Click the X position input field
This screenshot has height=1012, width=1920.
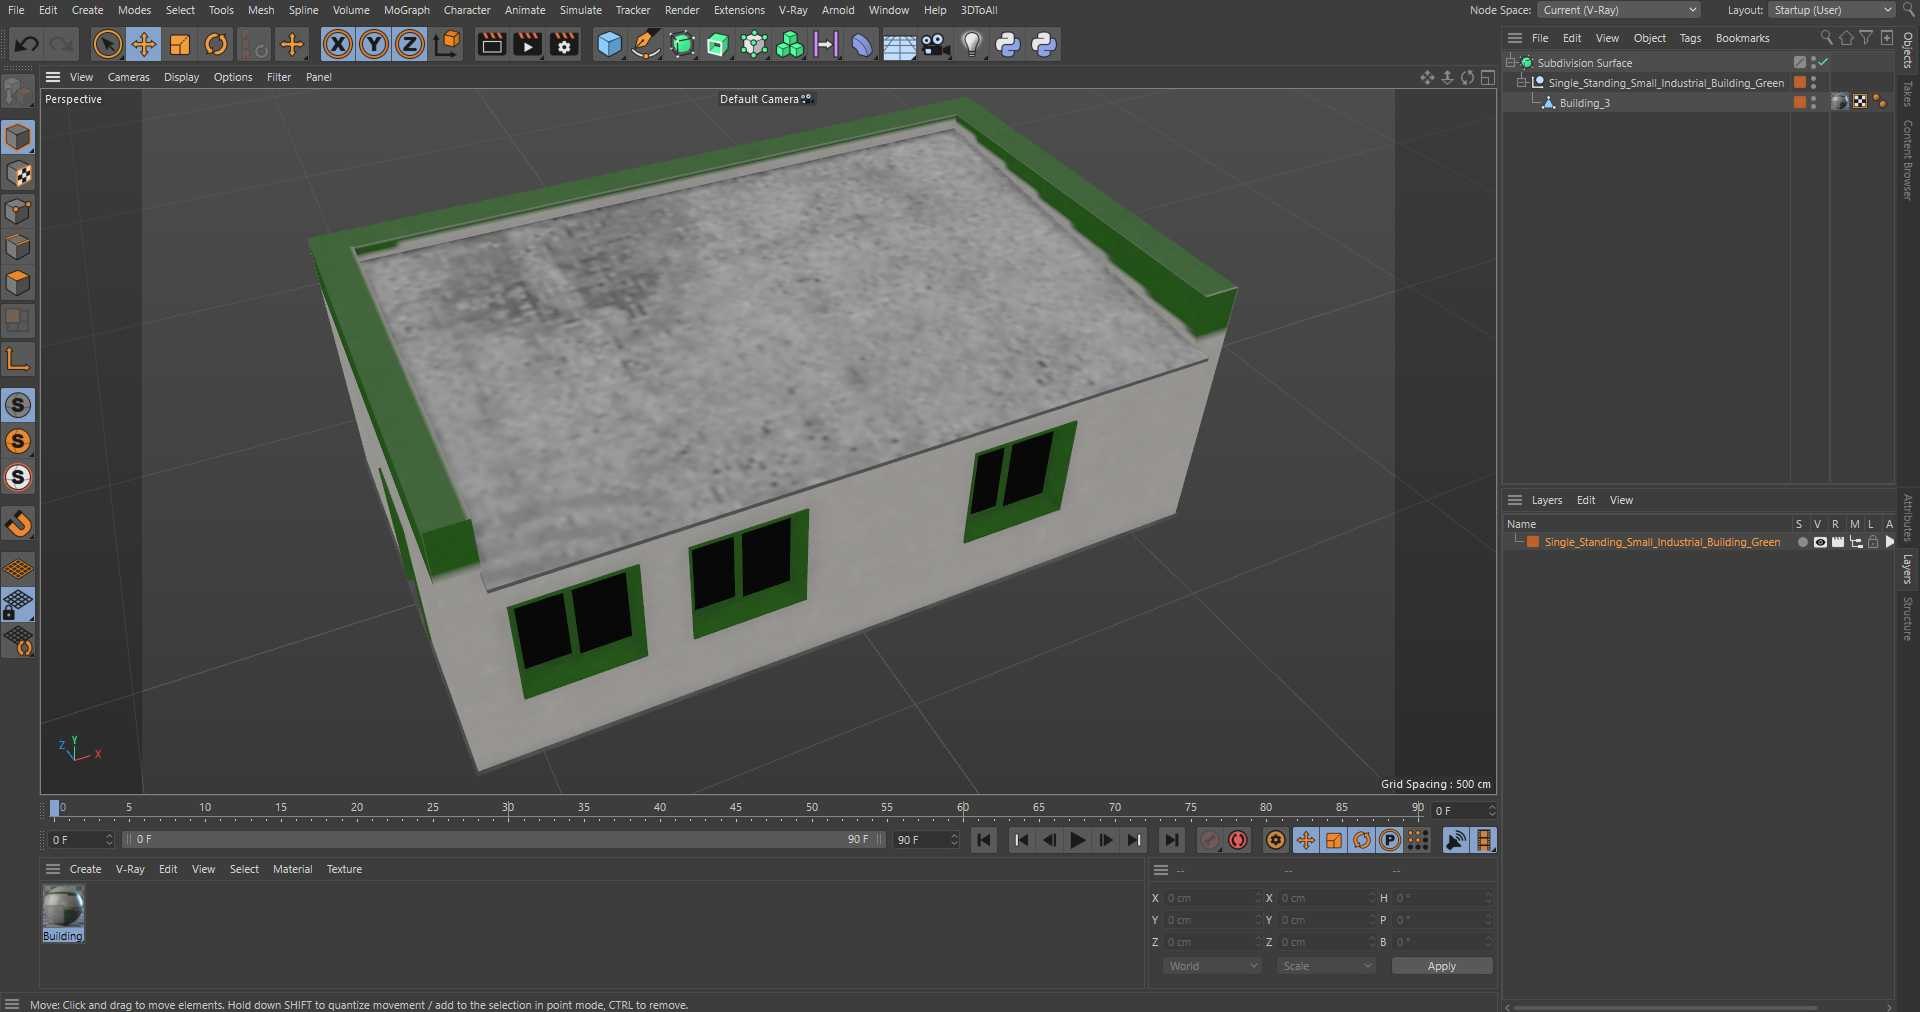coord(1212,898)
